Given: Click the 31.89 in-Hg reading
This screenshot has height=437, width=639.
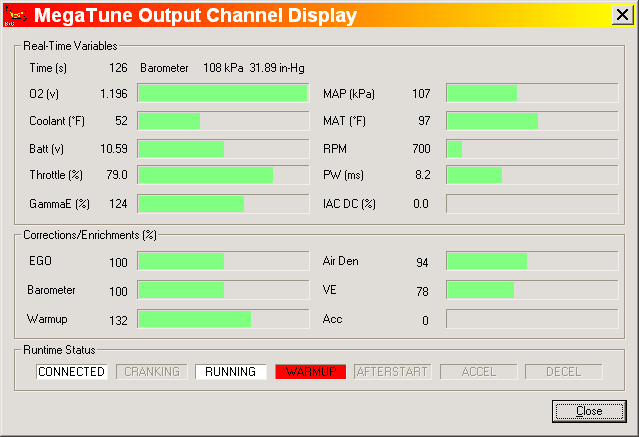Looking at the screenshot, I should click(x=277, y=68).
